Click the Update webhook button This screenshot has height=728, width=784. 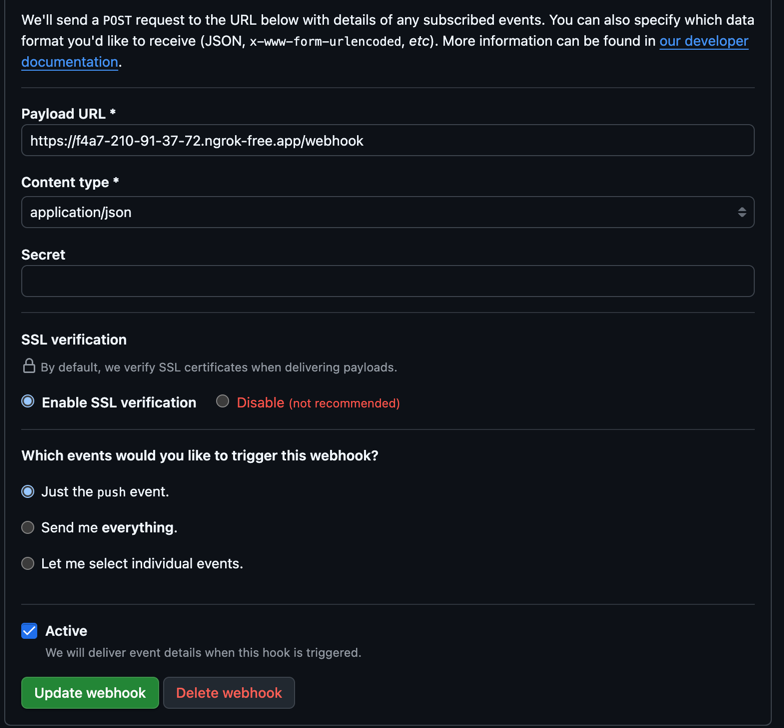(90, 693)
